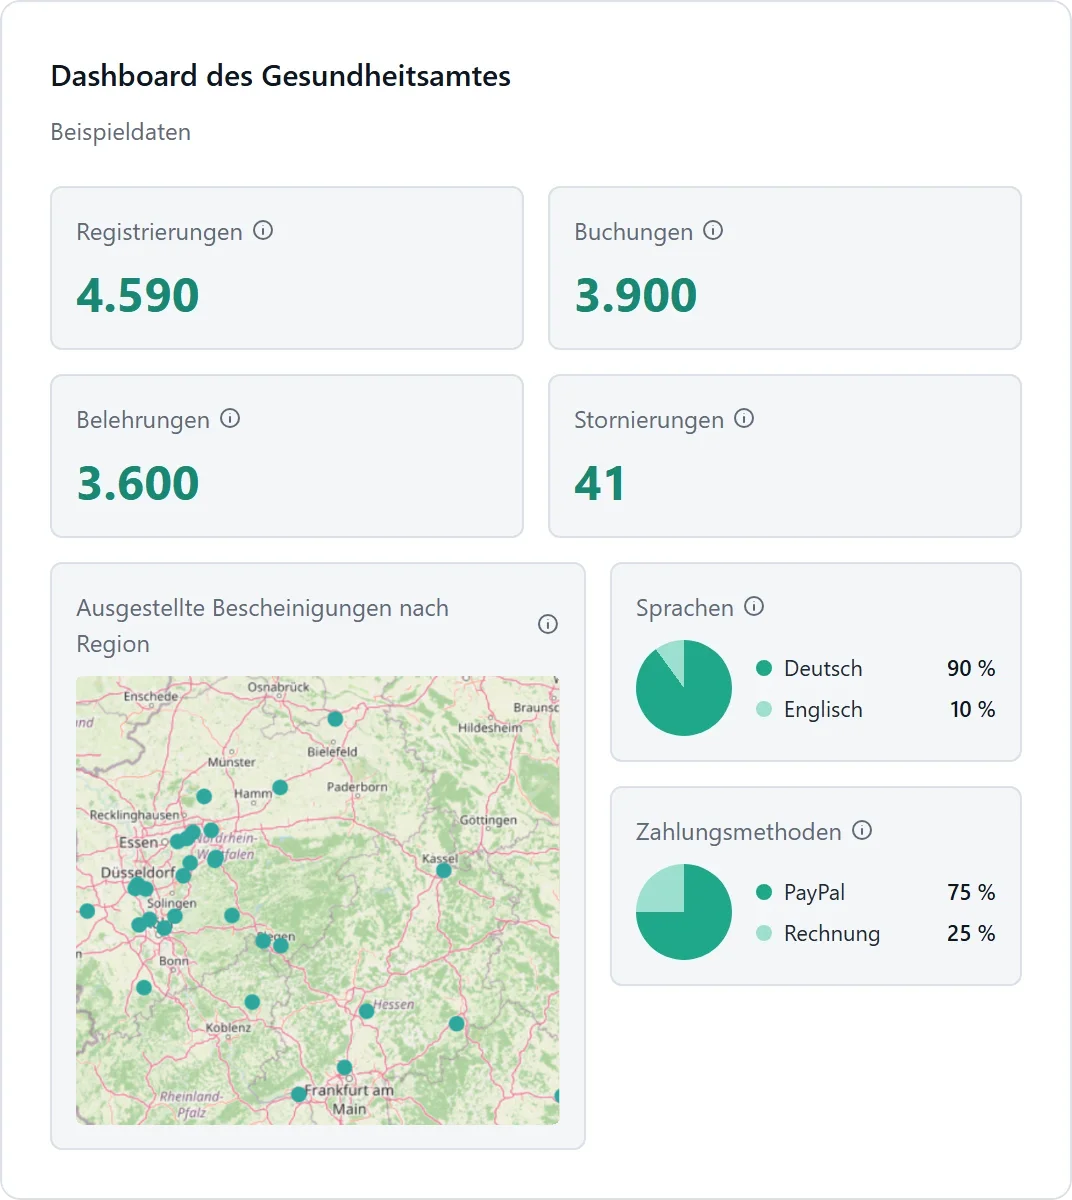The height and width of the screenshot is (1200, 1072).
Task: Click the Göttingen label on the map
Action: pos(488,820)
